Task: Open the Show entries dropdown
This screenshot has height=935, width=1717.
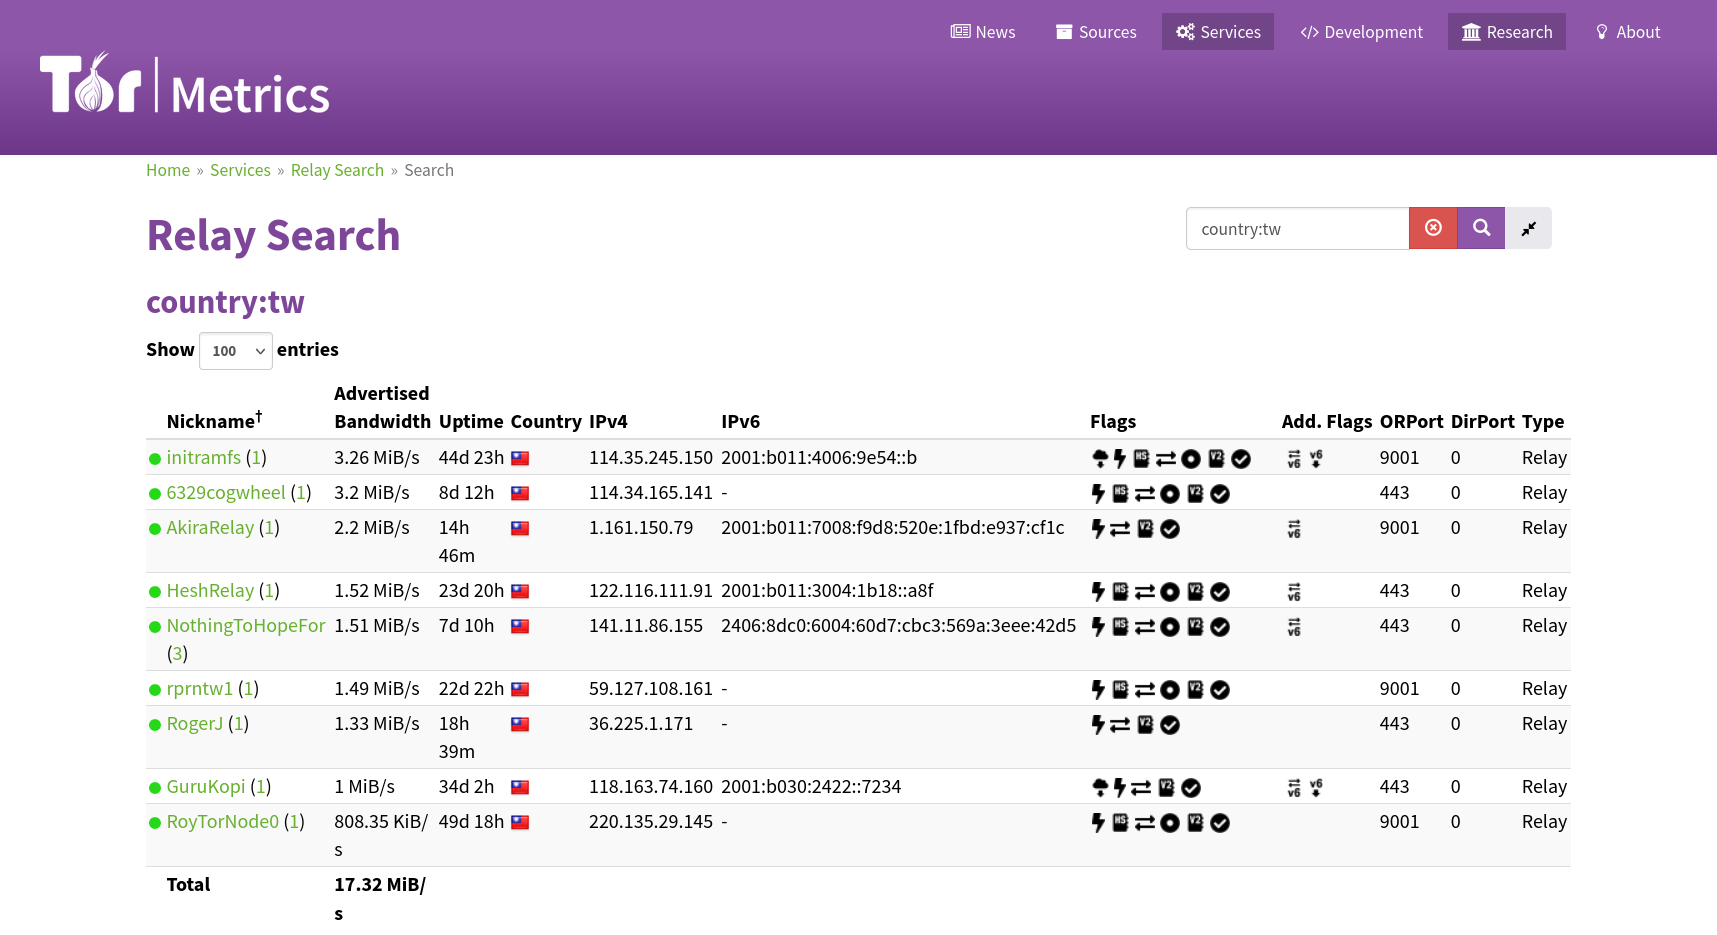Action: click(x=236, y=351)
